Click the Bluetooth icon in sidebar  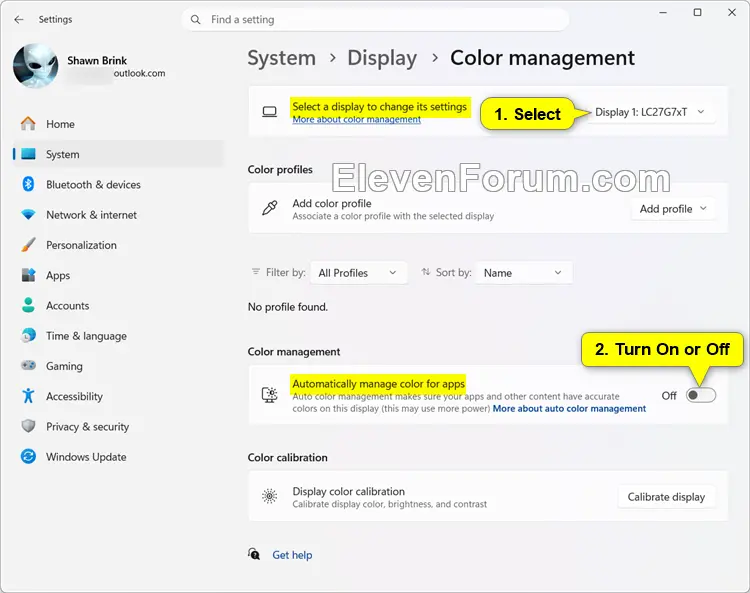pos(28,184)
